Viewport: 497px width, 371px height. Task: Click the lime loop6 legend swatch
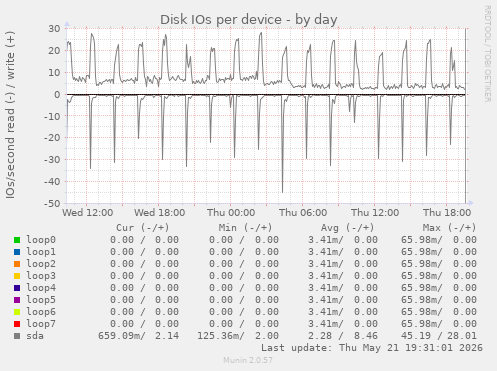tap(17, 312)
